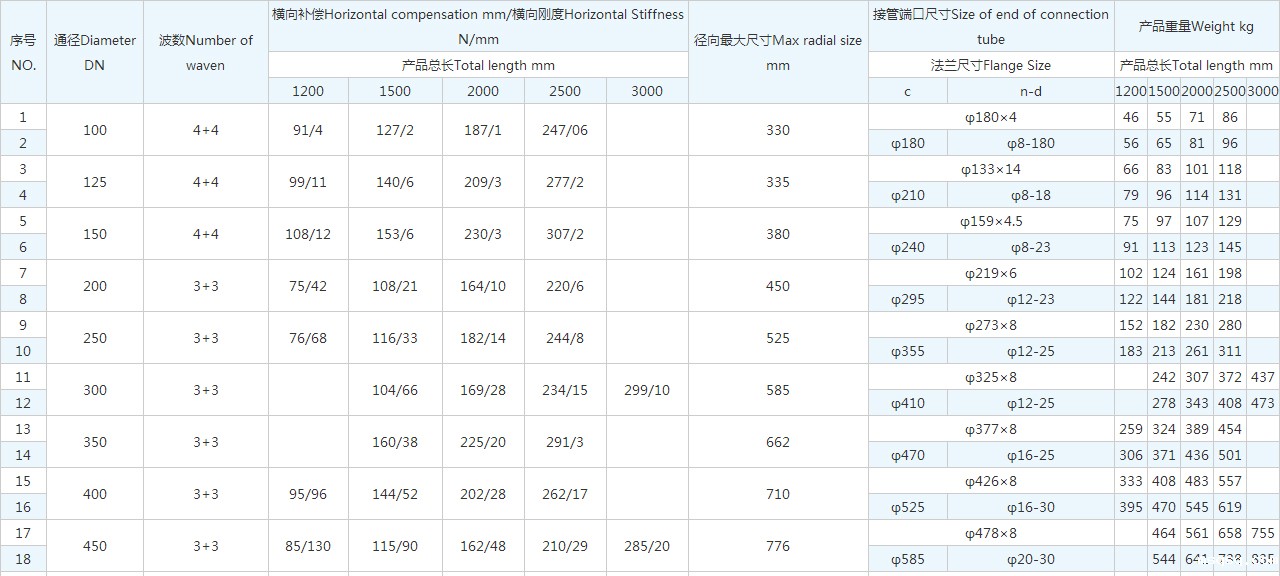Click the φ8-180 flange cell
The height and width of the screenshot is (576, 1280).
(x=1030, y=143)
